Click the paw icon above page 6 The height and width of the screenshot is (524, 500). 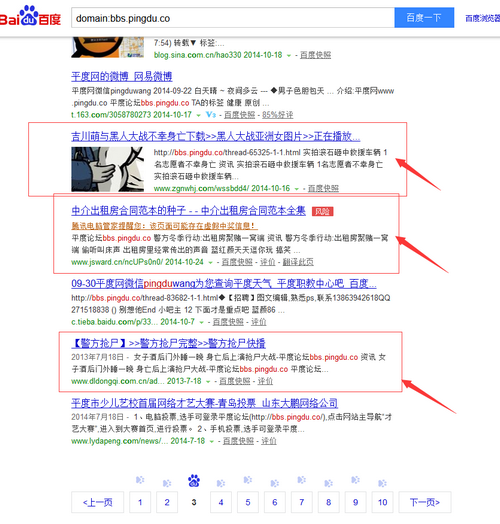click(275, 483)
